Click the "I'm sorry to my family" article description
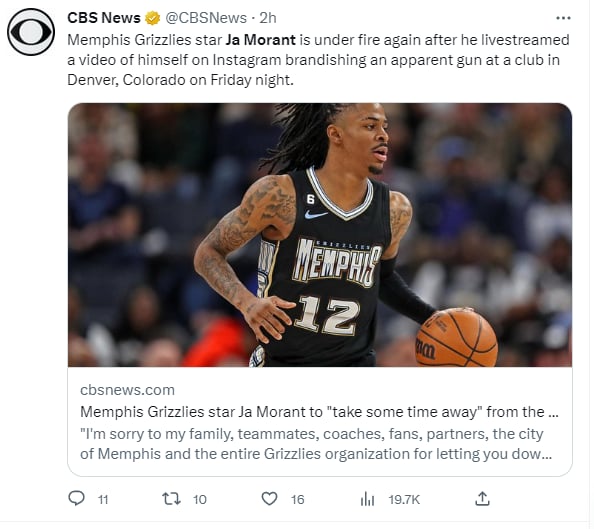Viewport: 594px width, 529px height. [316, 444]
